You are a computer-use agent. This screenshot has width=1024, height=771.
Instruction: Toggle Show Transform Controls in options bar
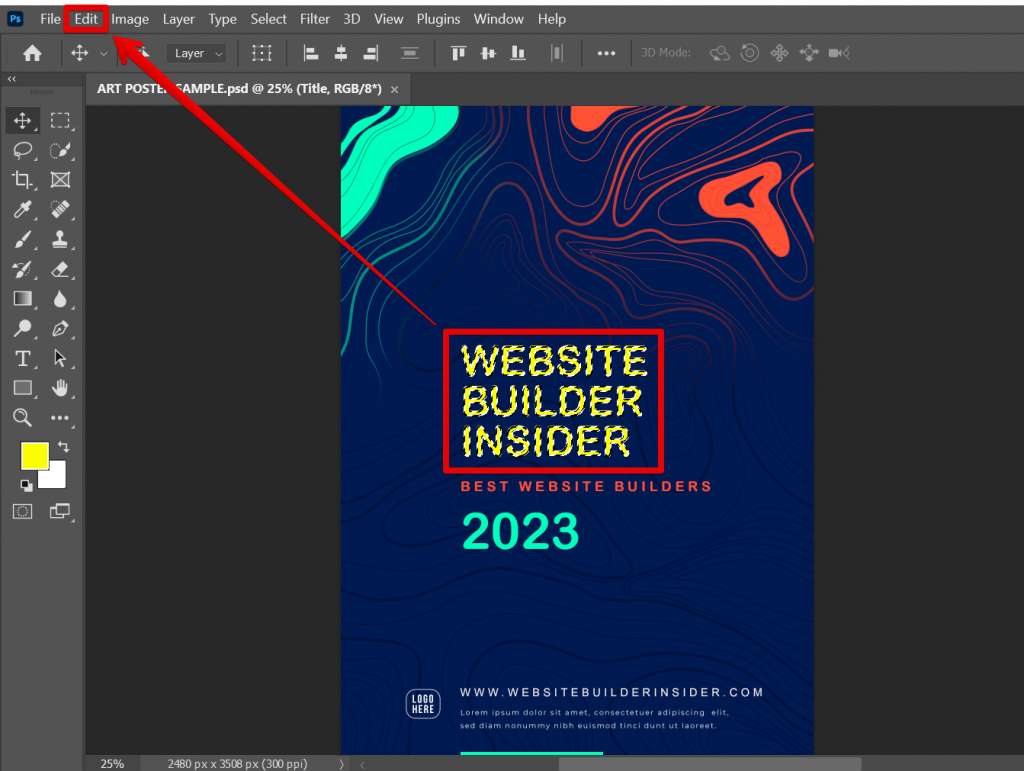coord(262,52)
